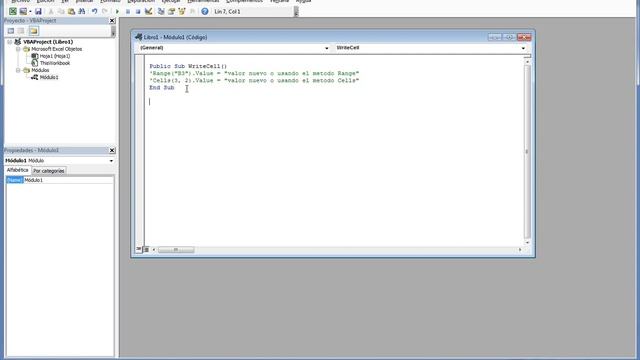Select the (Name) property row
Screen dimensions: 640x360
pos(14,180)
